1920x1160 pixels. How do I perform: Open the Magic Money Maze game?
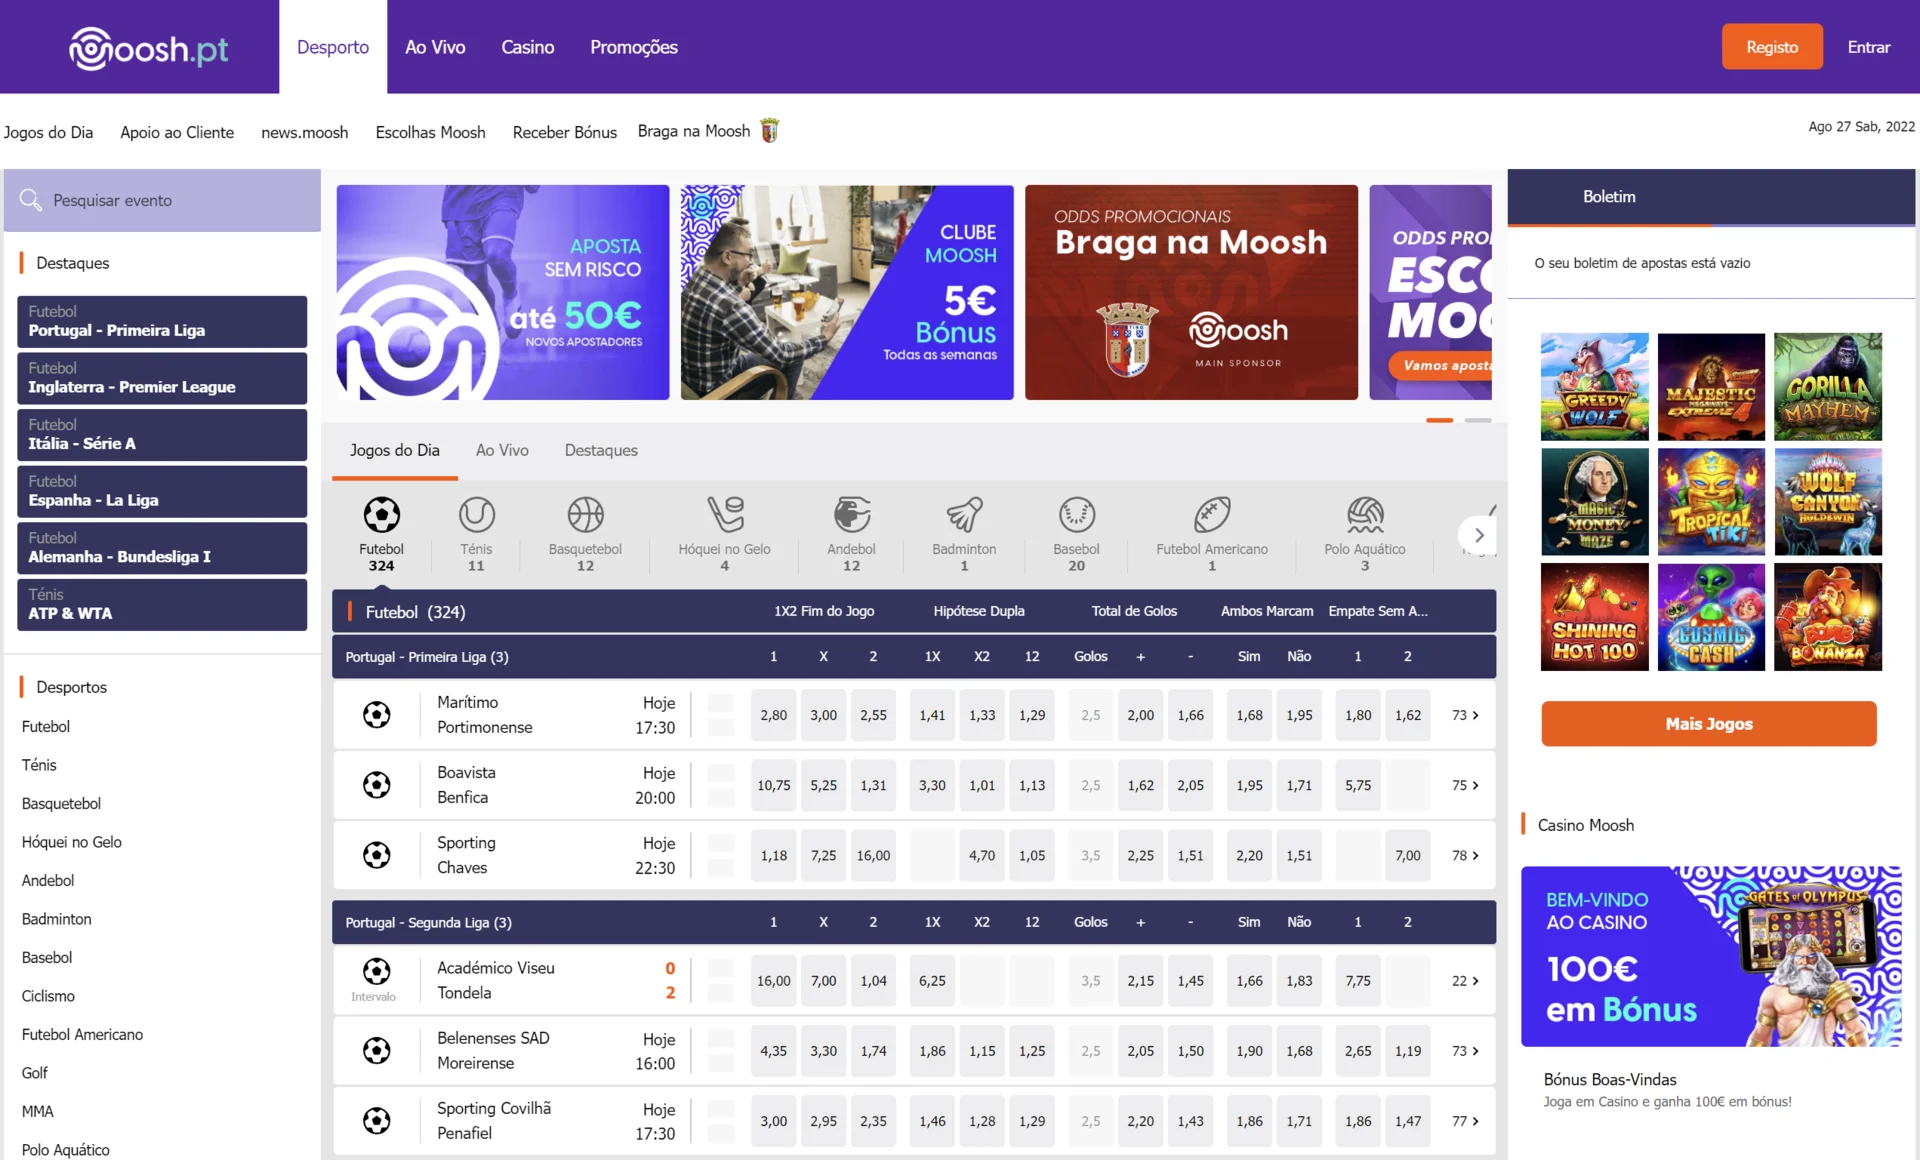(x=1594, y=502)
